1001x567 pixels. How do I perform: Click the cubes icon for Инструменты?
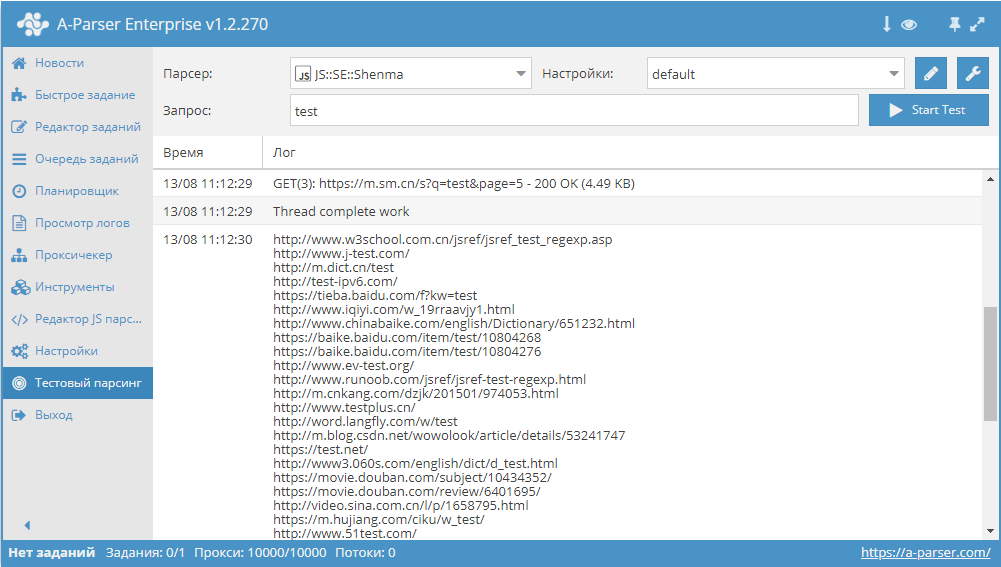pyautogui.click(x=20, y=287)
